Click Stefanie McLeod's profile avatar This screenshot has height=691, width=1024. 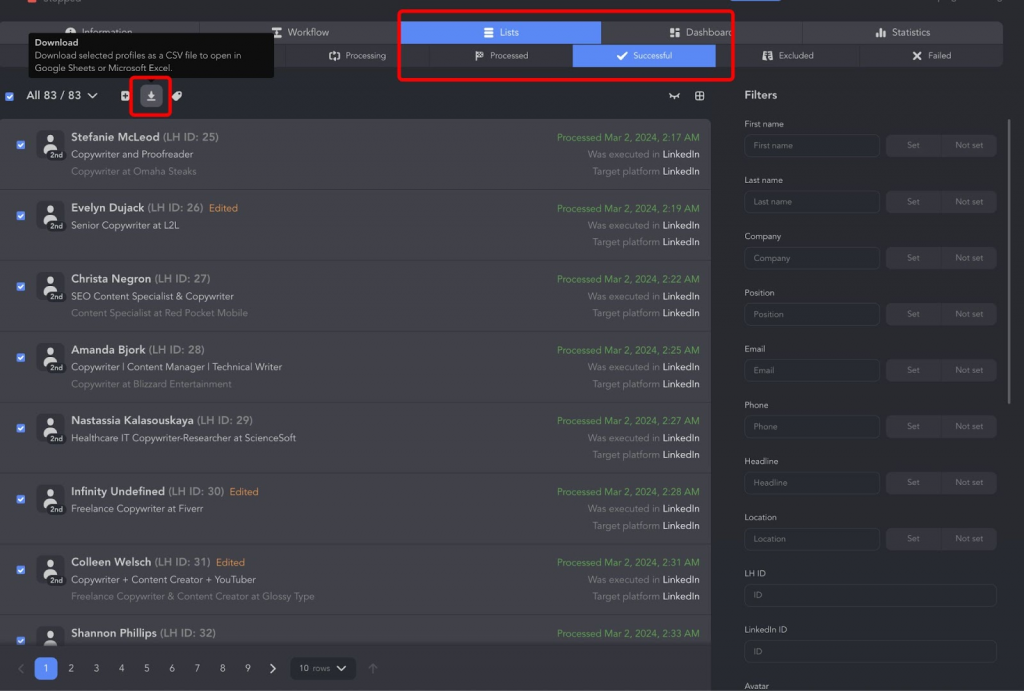tap(51, 145)
